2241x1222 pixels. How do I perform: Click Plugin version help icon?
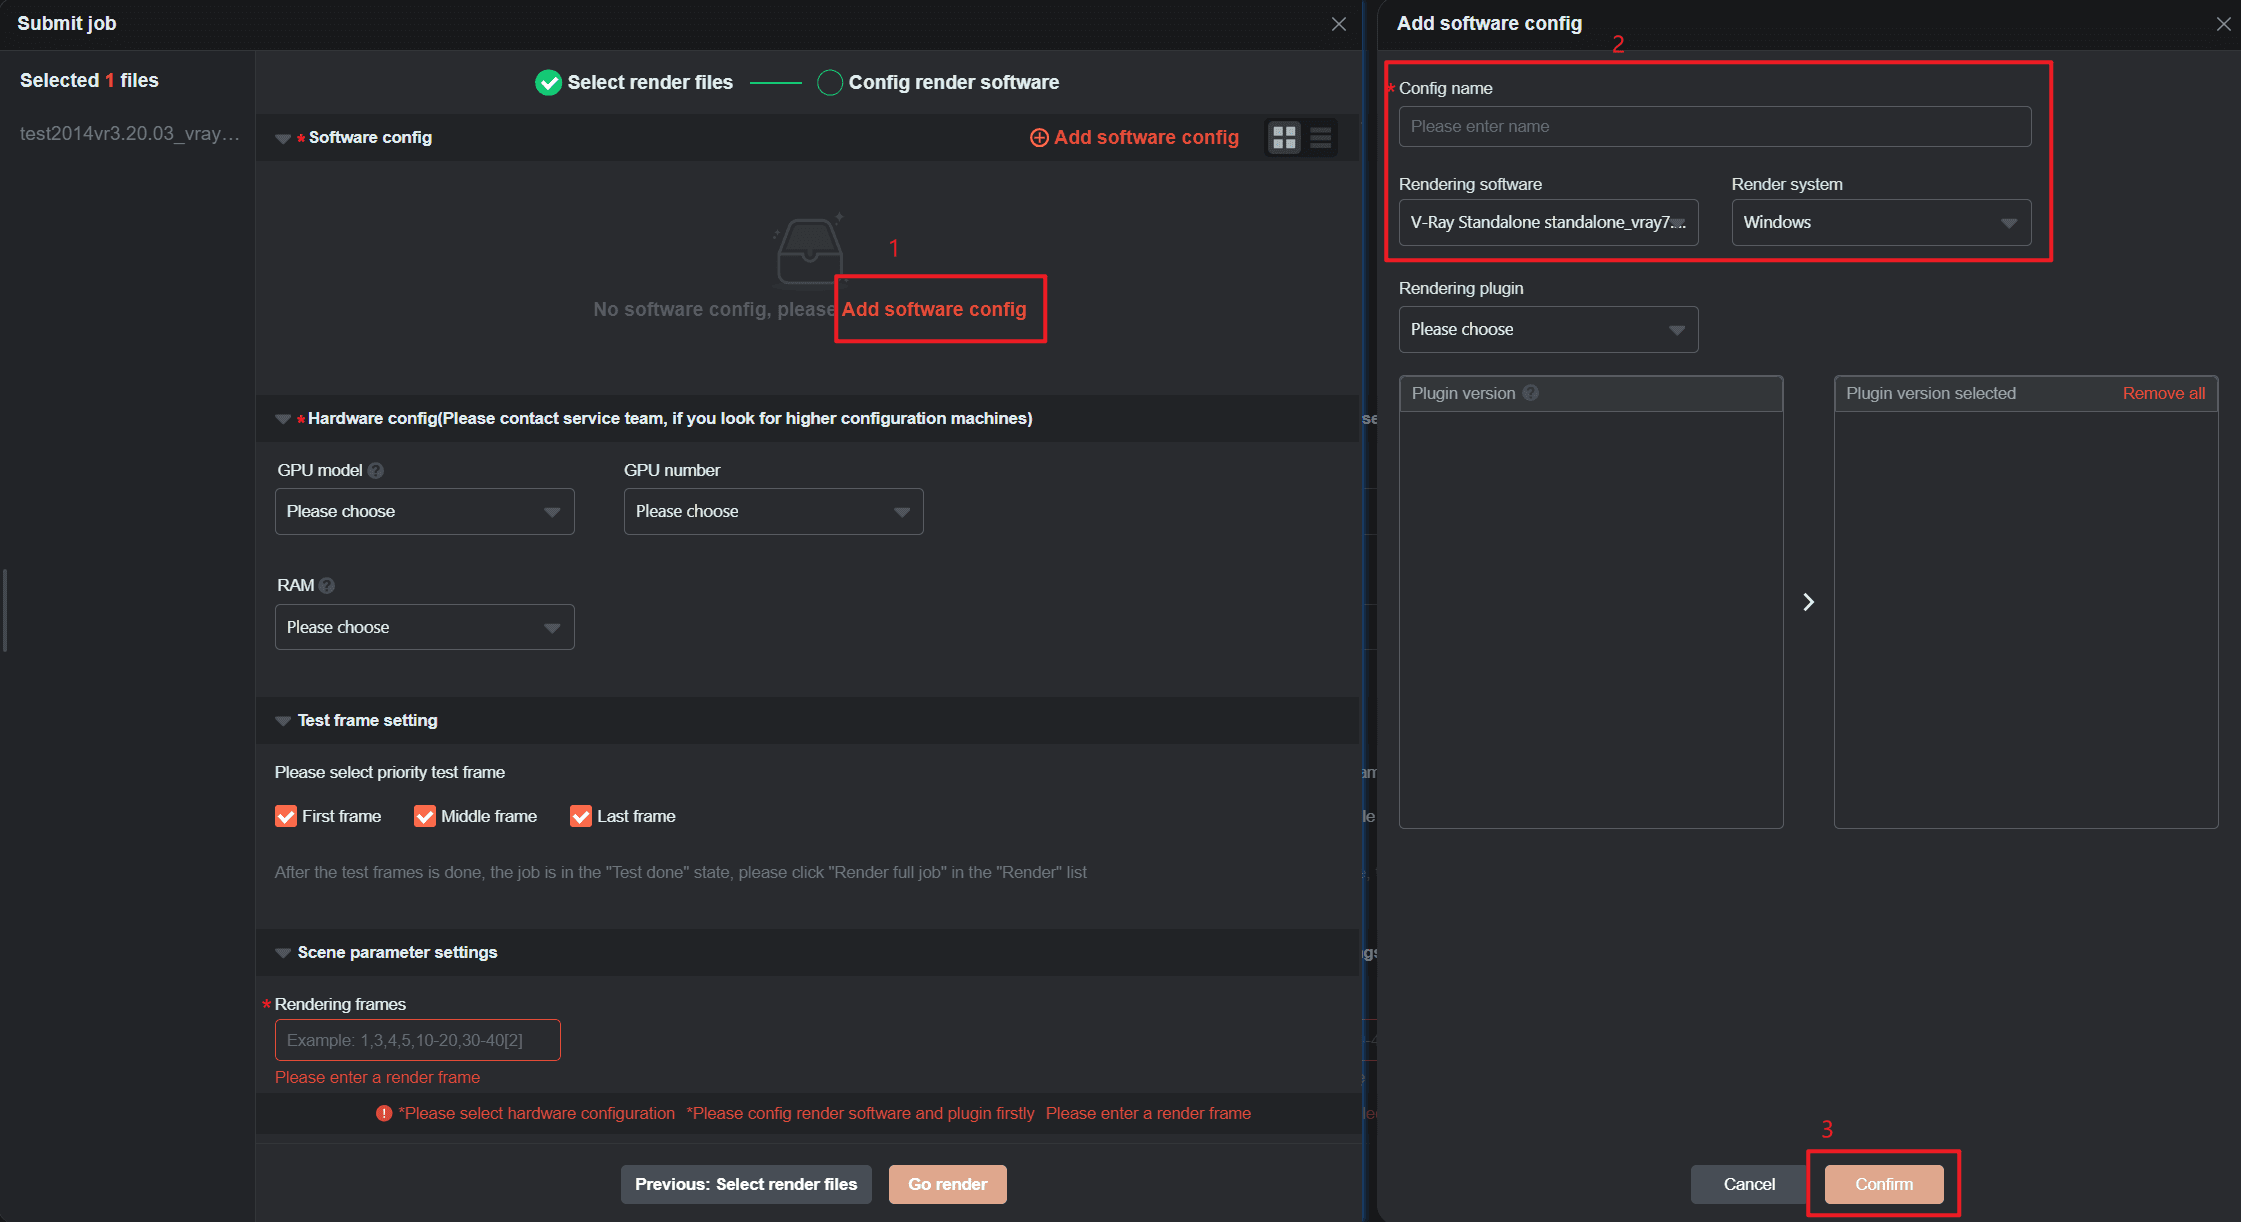(x=1530, y=393)
